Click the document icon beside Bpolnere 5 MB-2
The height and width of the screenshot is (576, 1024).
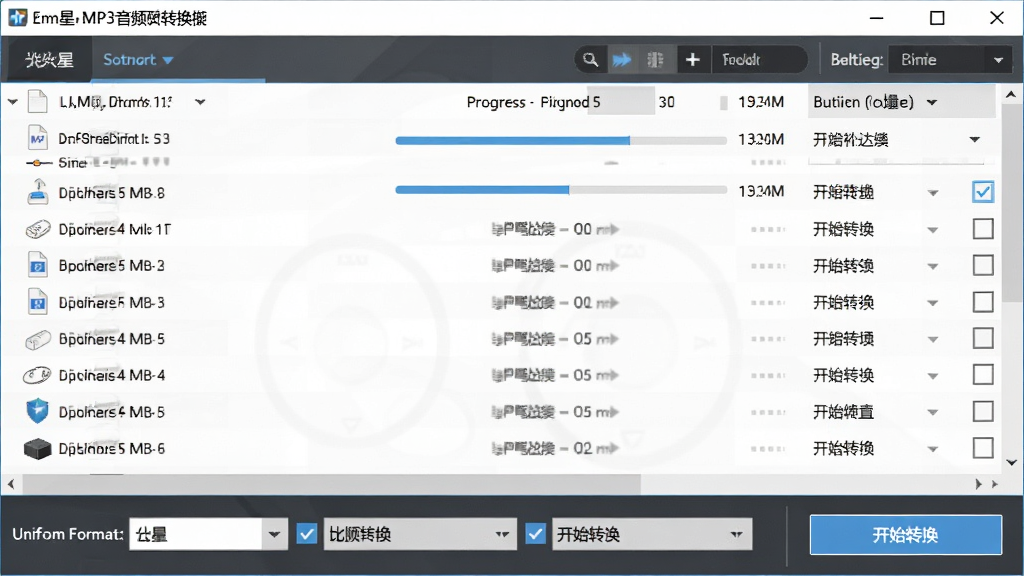click(x=38, y=266)
